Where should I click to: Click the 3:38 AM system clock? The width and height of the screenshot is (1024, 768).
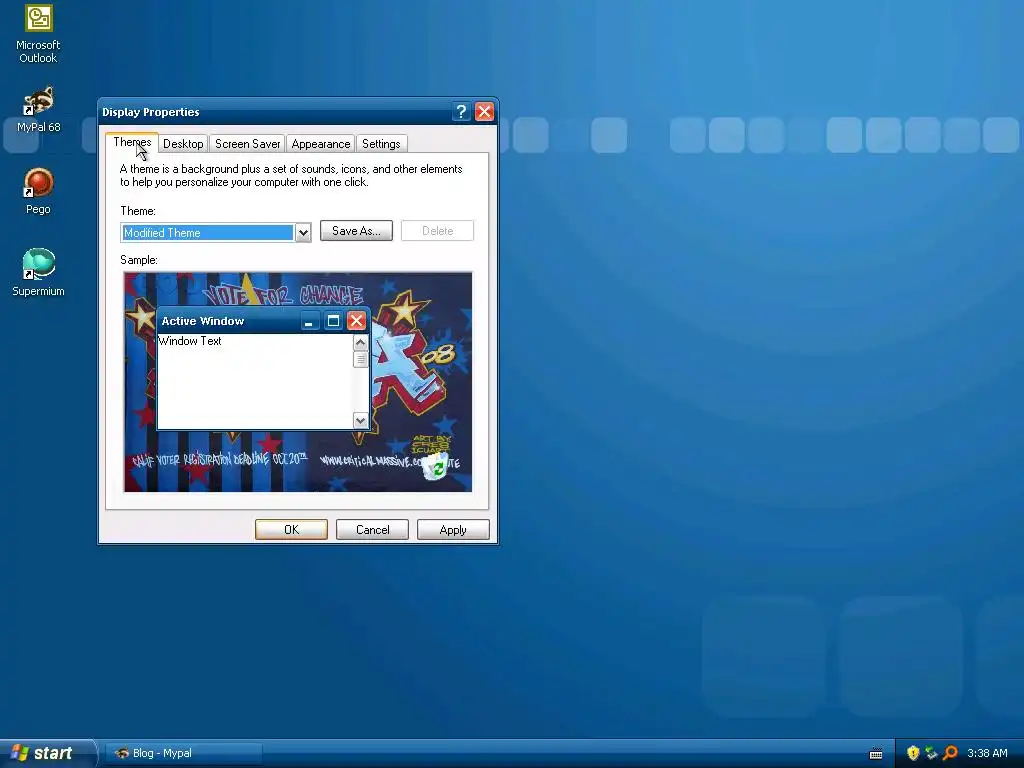tap(987, 753)
